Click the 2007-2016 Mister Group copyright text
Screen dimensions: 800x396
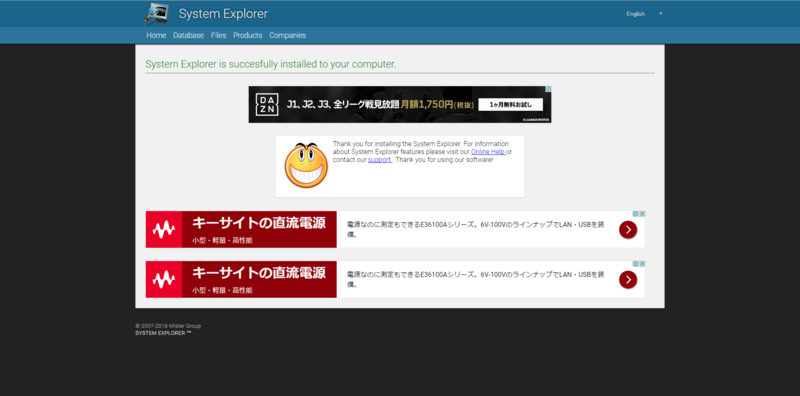(x=168, y=326)
